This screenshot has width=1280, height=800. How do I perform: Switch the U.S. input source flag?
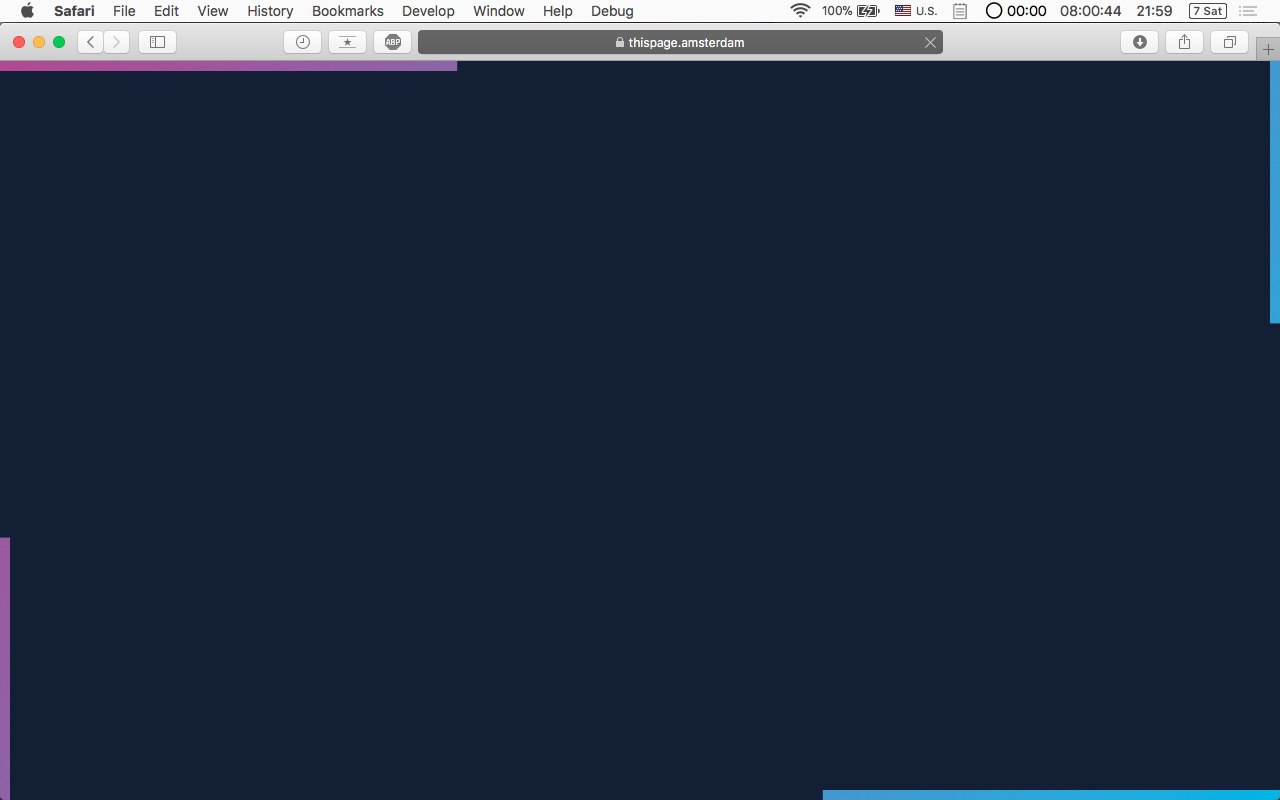tap(916, 11)
